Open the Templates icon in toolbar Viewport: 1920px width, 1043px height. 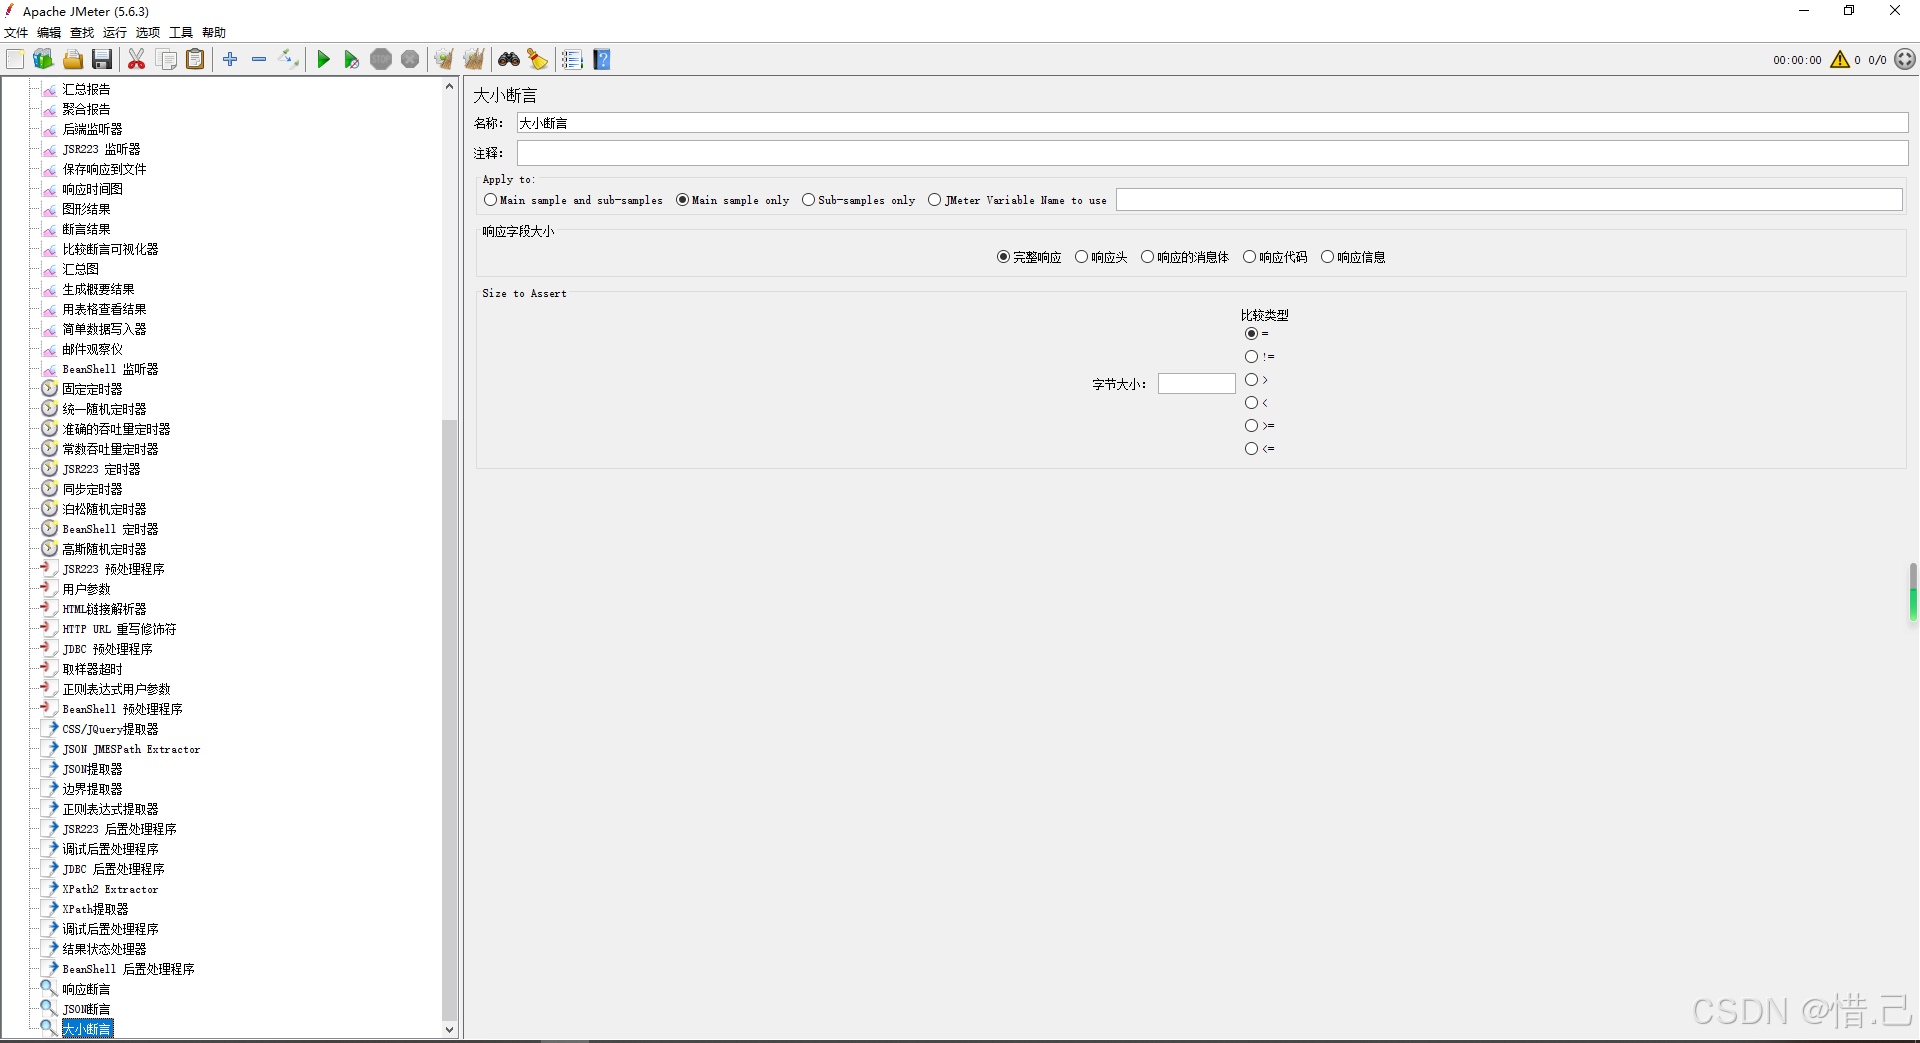click(x=43, y=60)
